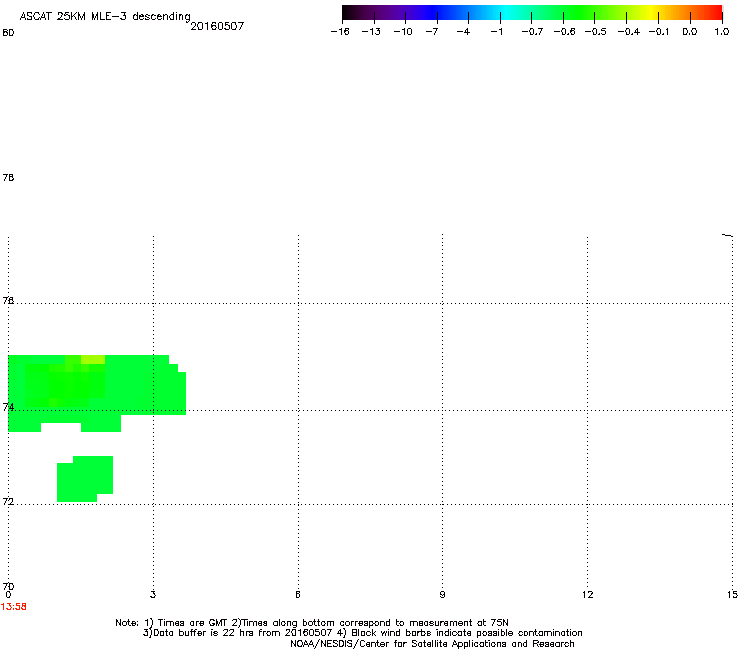The width and height of the screenshot is (740, 650).
Task: Click the wind barb mark at the top right
Action: pyautogui.click(x=727, y=235)
